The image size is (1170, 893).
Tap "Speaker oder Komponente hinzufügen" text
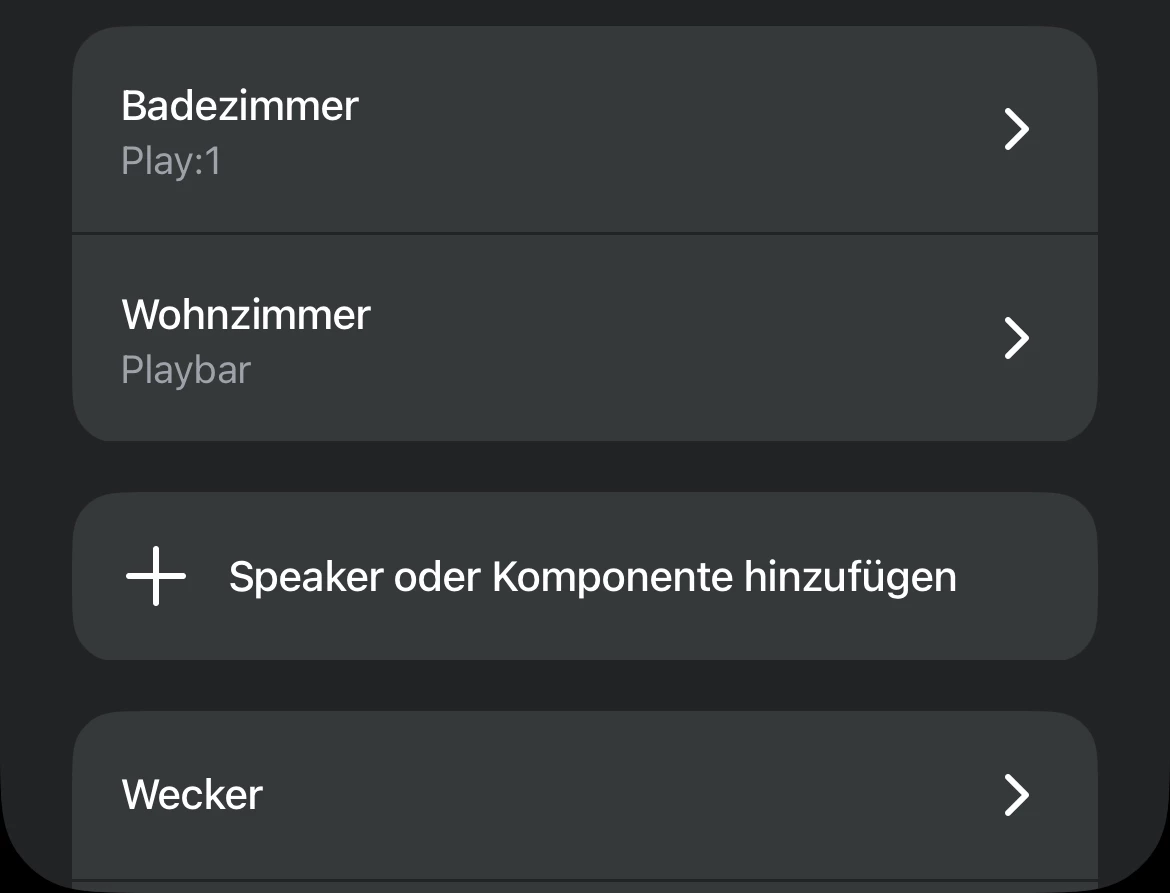click(x=592, y=577)
